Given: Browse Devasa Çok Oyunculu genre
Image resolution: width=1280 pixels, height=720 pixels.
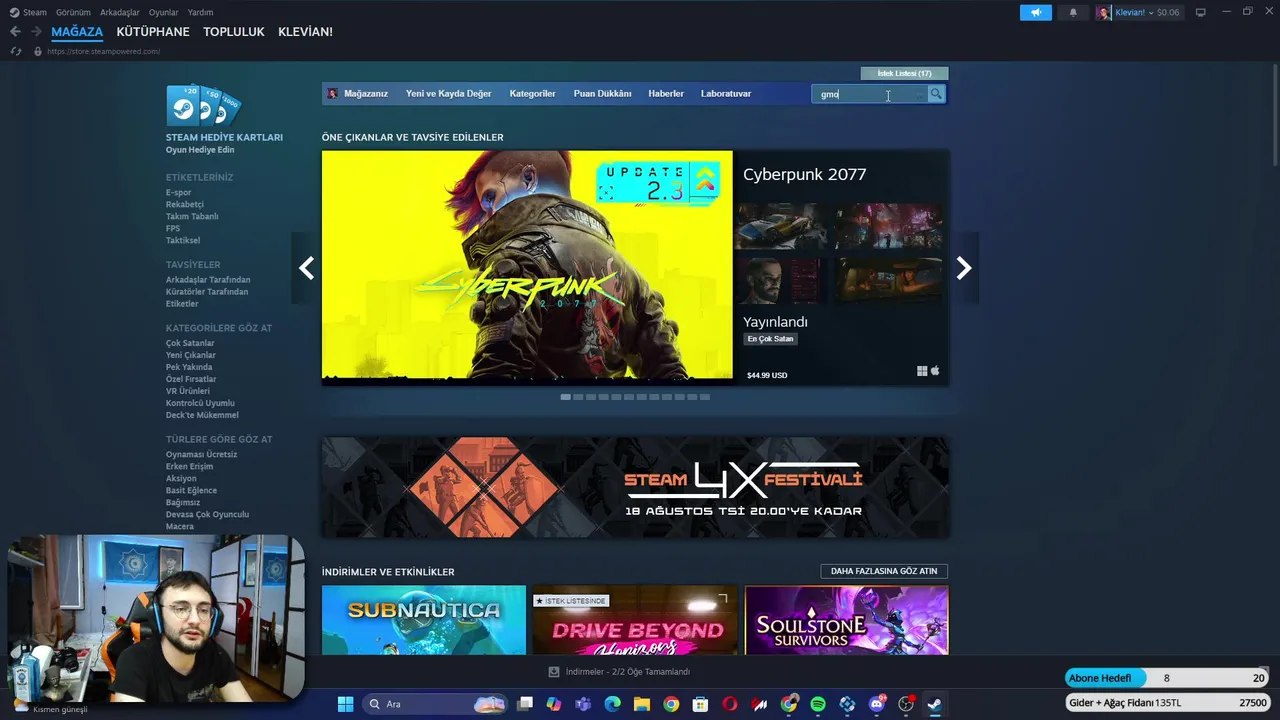Looking at the screenshot, I should pyautogui.click(x=207, y=514).
